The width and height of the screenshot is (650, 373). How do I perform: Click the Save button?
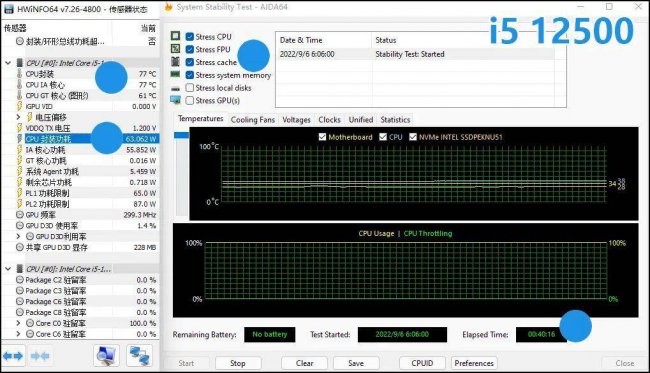click(356, 363)
